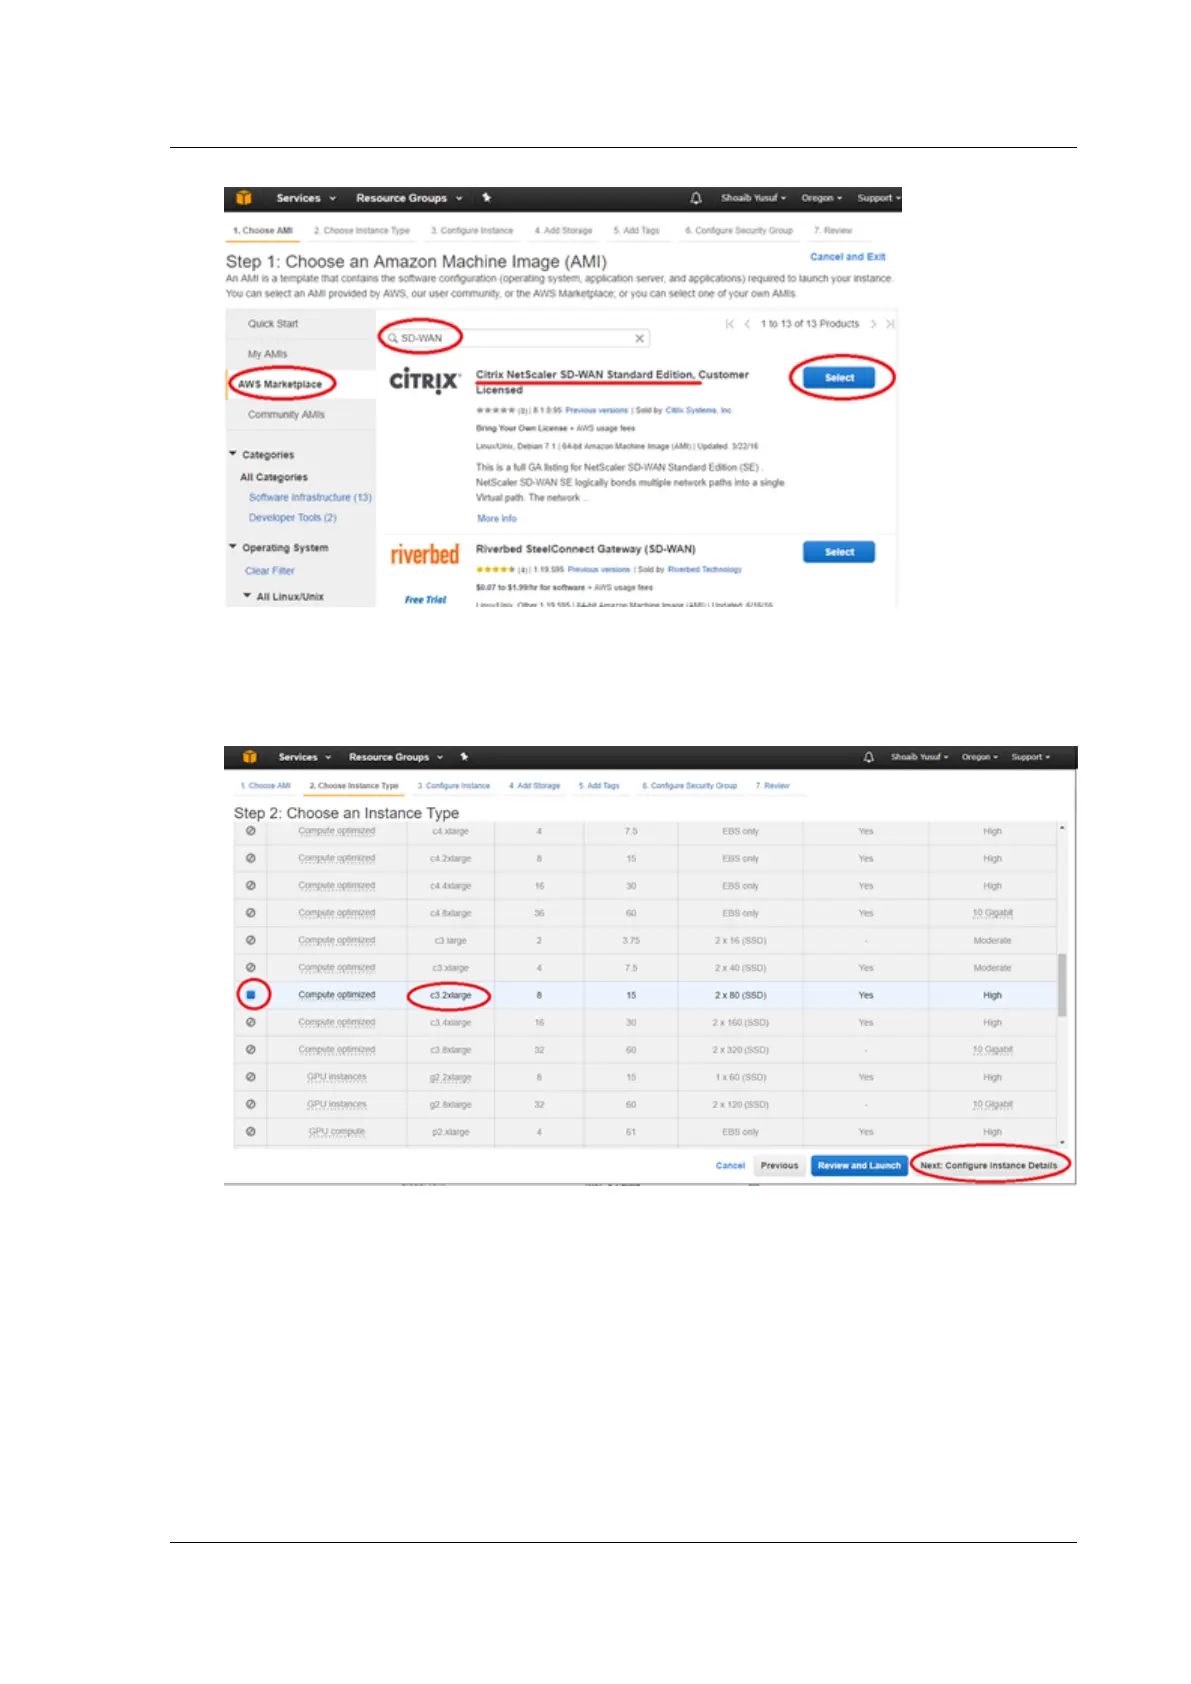This screenshot has width=1191, height=1684.
Task: Click the 10 Gigabit value in c4.8xlarge row
Action: [x=992, y=913]
